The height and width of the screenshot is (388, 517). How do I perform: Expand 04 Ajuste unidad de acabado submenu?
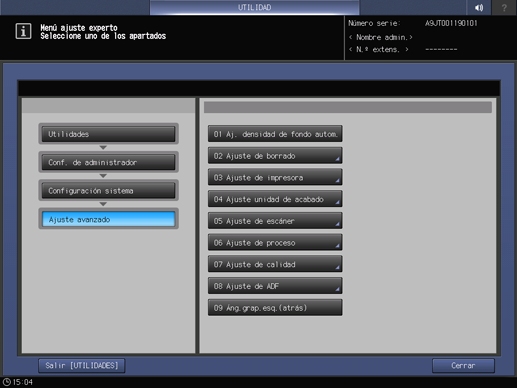coord(275,199)
